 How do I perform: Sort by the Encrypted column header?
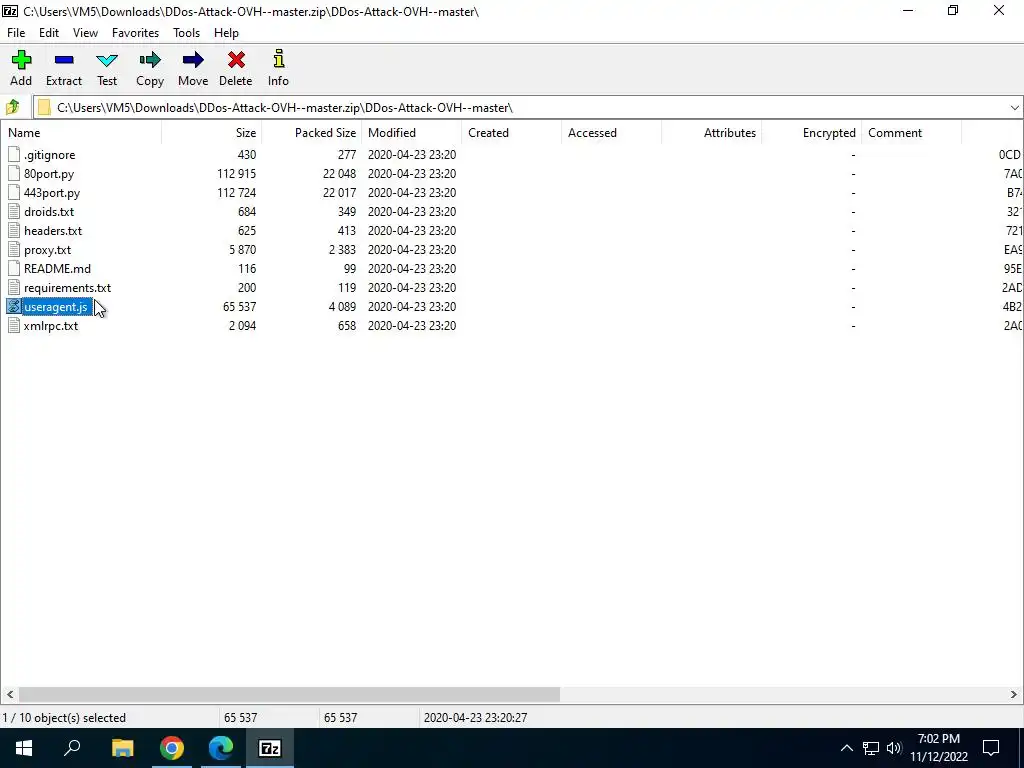click(x=811, y=133)
